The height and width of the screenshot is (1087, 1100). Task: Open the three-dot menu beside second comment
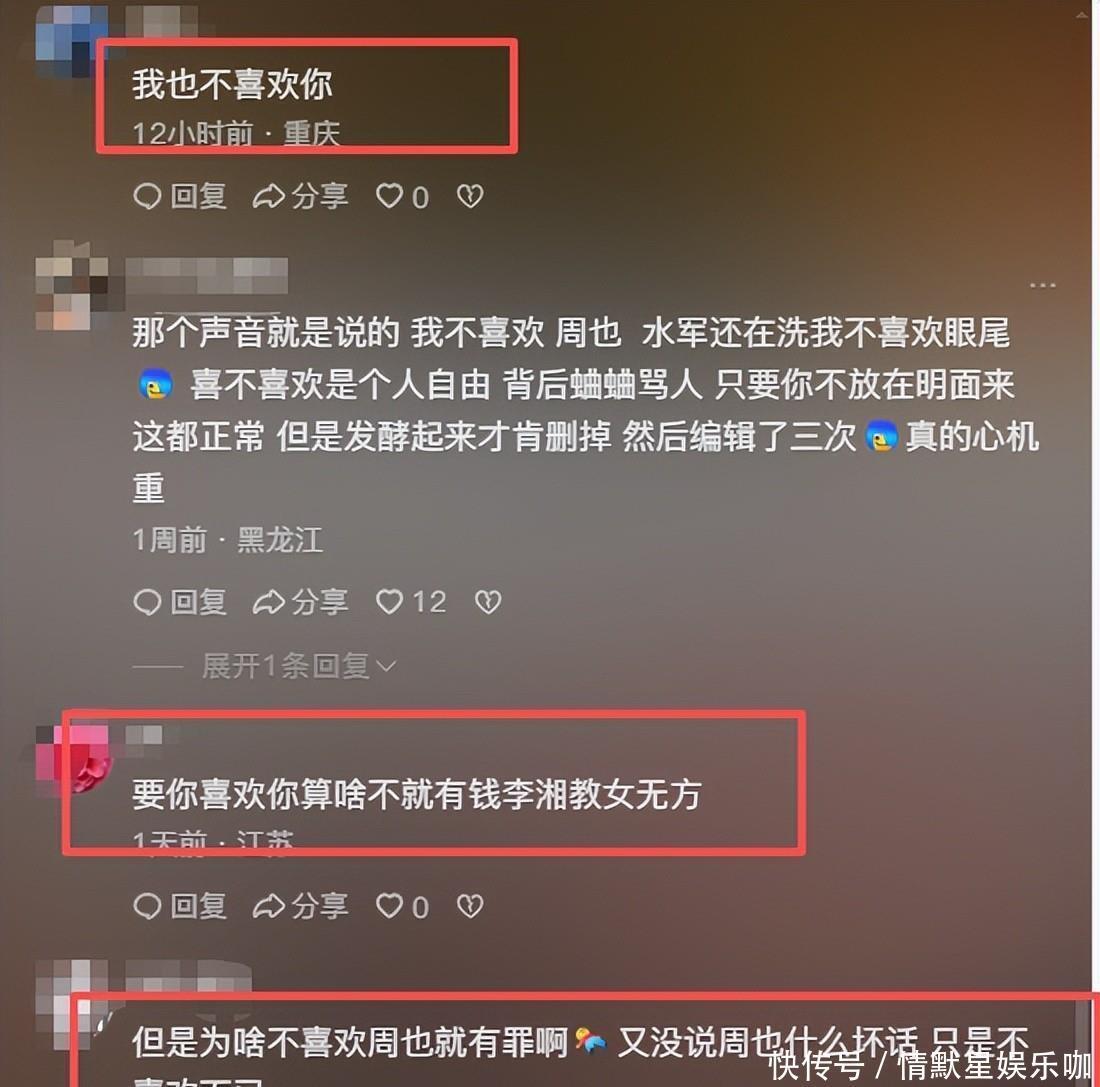pos(1042,286)
